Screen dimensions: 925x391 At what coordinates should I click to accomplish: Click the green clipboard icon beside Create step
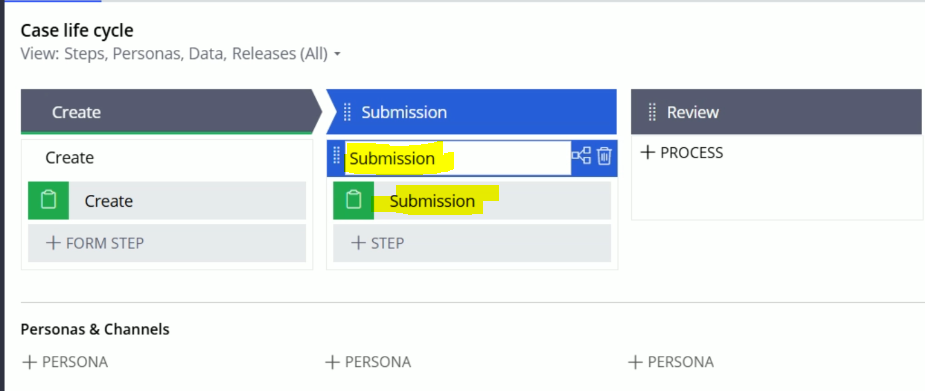click(x=48, y=201)
